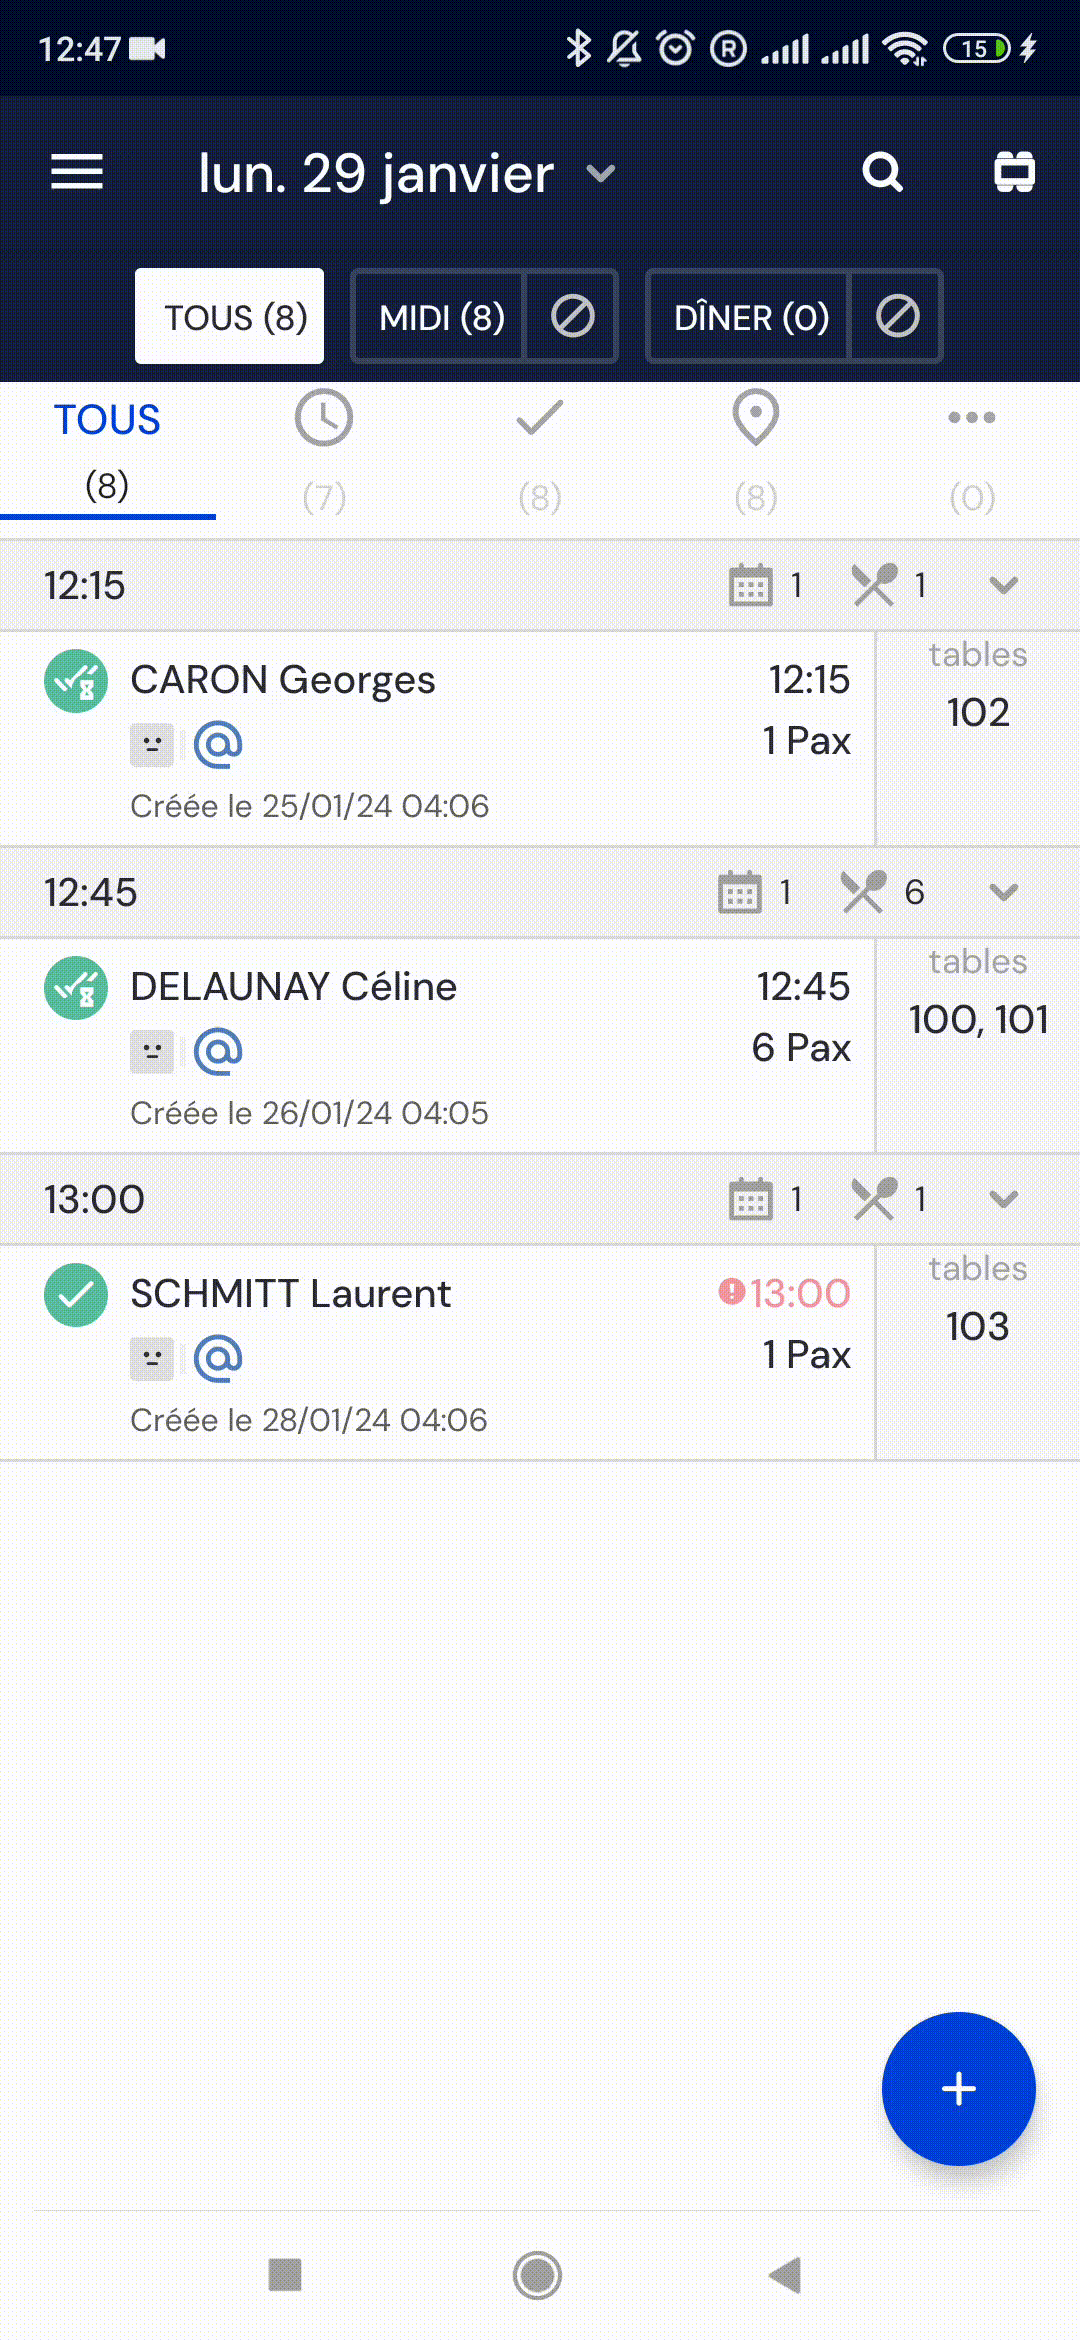Tap the face note icon for DELAUNAY Céline
1080x2340 pixels.
tap(152, 1052)
